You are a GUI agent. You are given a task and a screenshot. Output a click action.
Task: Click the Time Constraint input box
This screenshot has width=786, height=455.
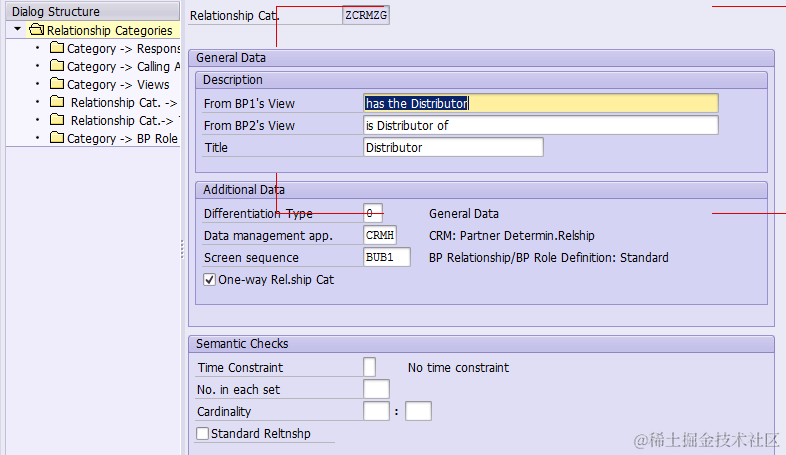tap(369, 367)
